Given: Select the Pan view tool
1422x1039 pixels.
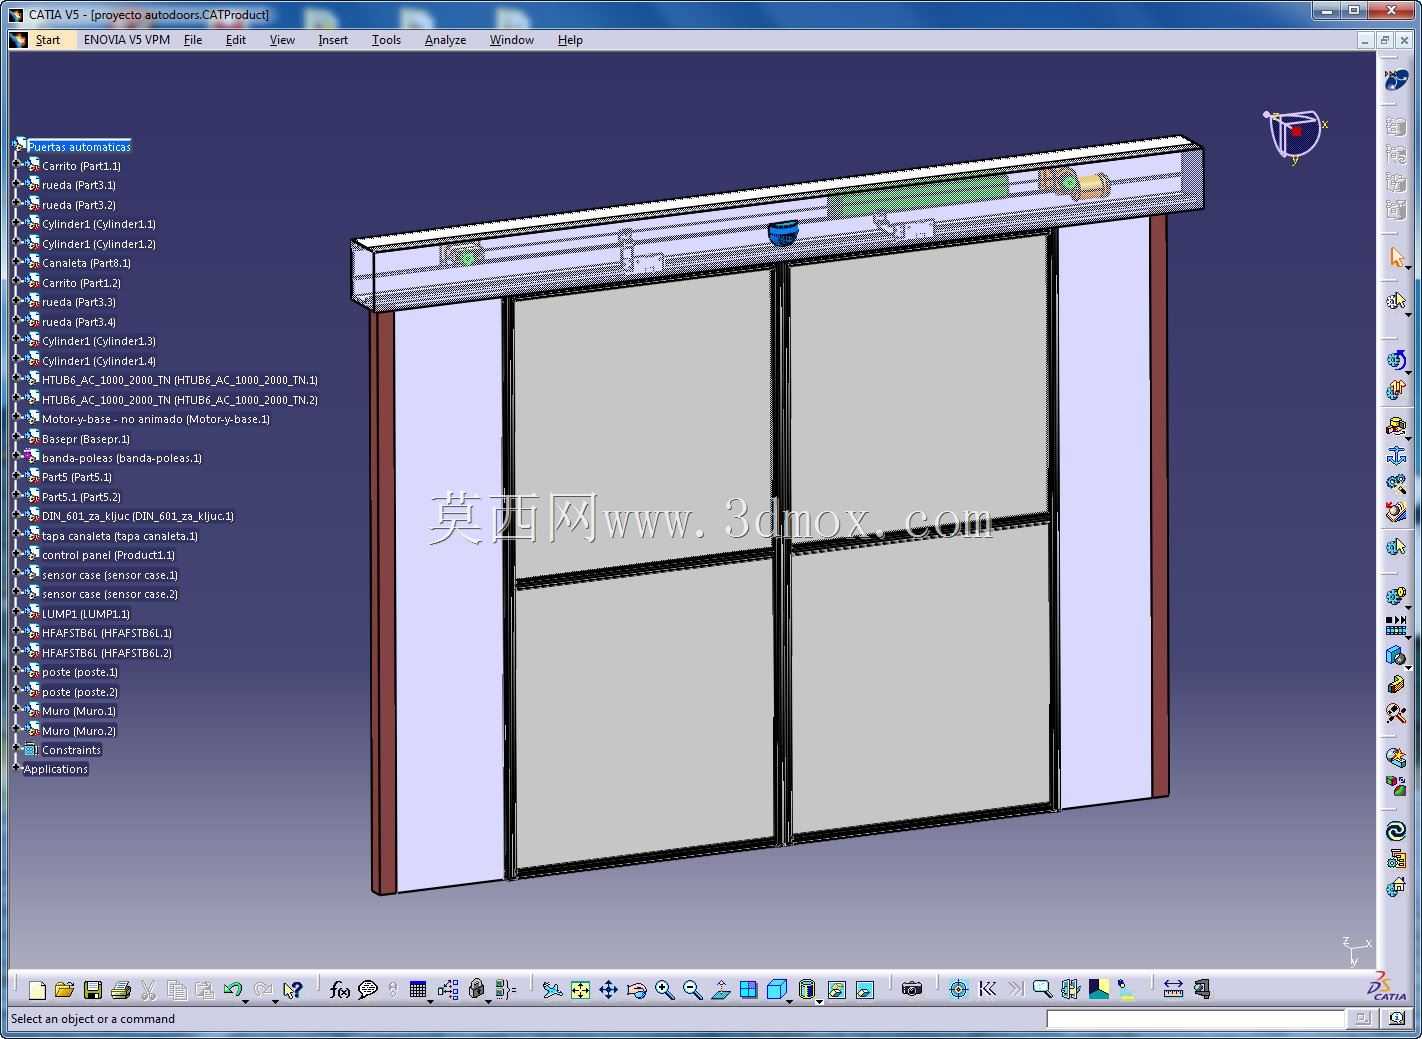Looking at the screenshot, I should click(608, 990).
